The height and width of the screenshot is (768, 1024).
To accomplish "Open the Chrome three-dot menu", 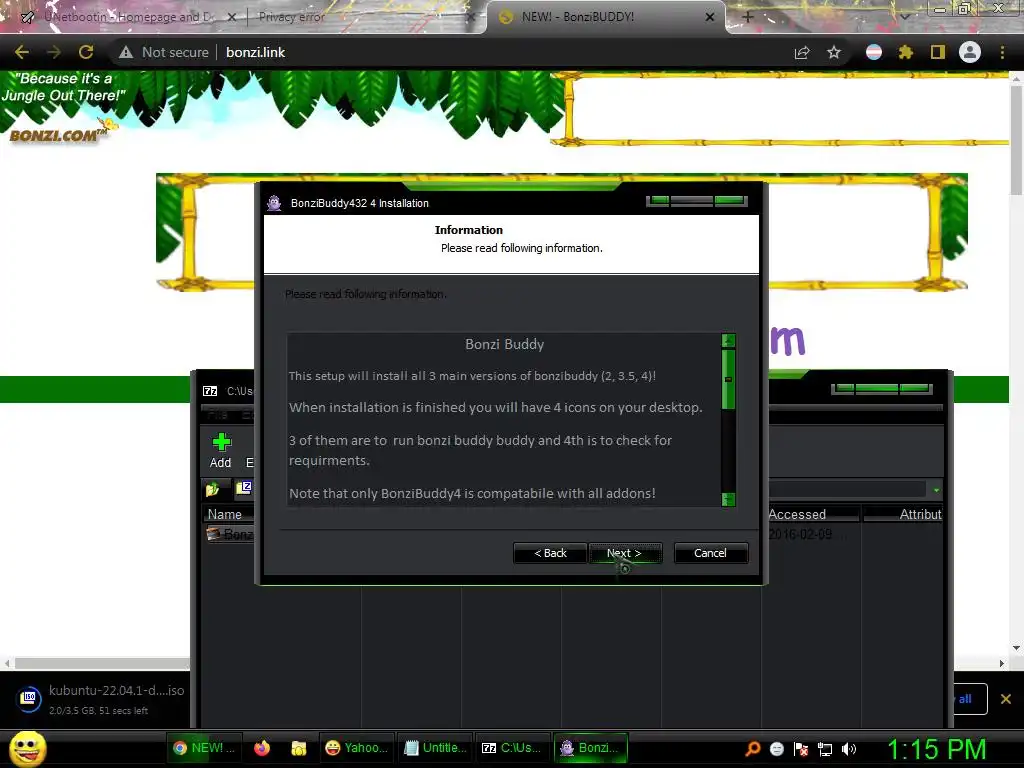I will 1002,52.
